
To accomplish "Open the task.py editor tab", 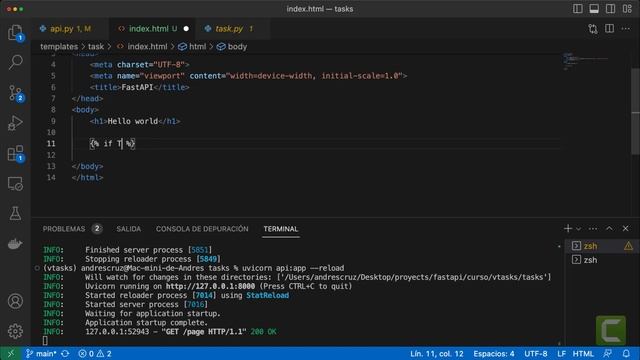I will tap(232, 29).
